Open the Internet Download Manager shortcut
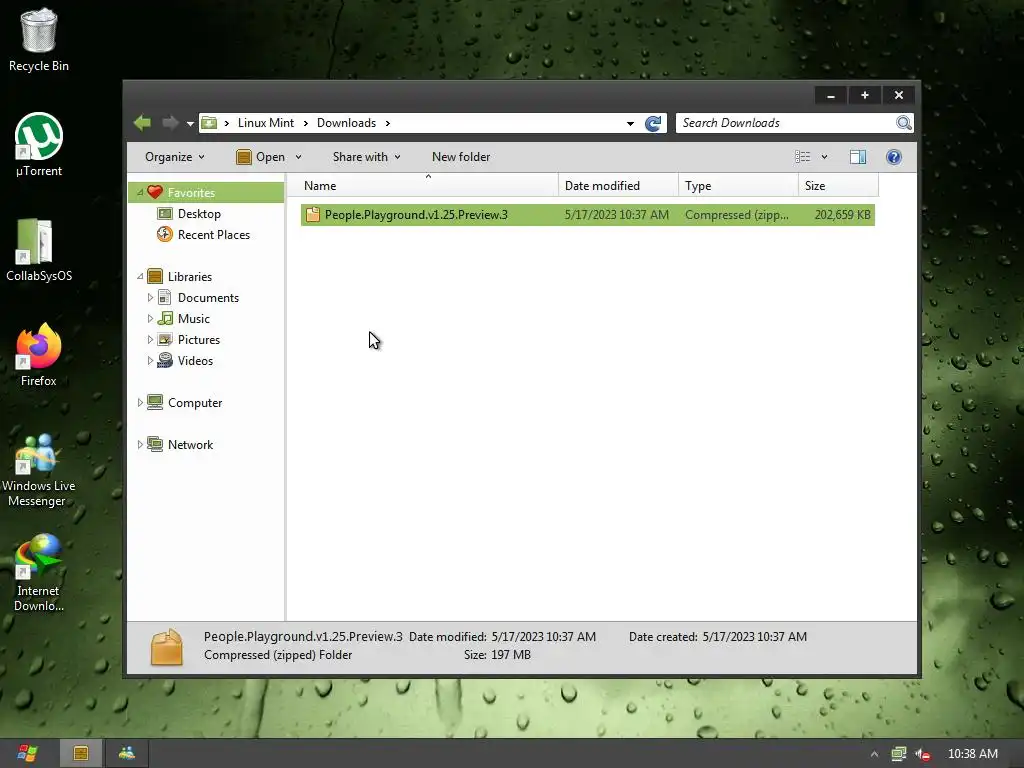The height and width of the screenshot is (768, 1024). pyautogui.click(x=39, y=573)
